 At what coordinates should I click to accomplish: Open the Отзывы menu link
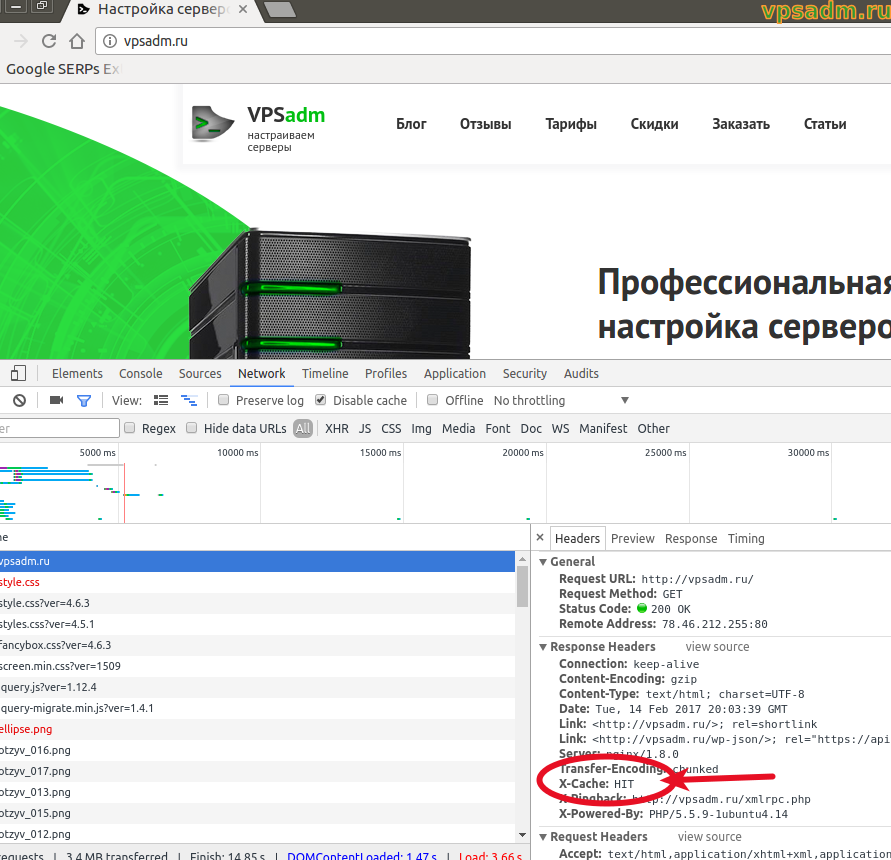[485, 124]
